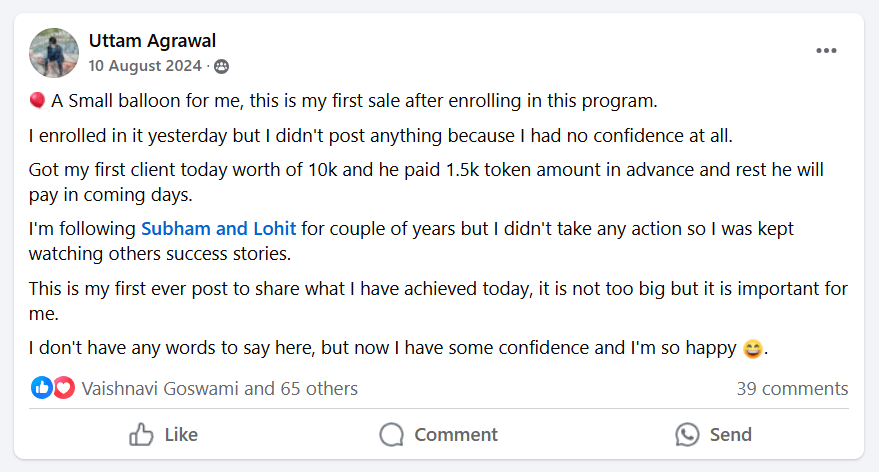Open the post options three-dot menu
This screenshot has width=879, height=472.
tap(826, 51)
